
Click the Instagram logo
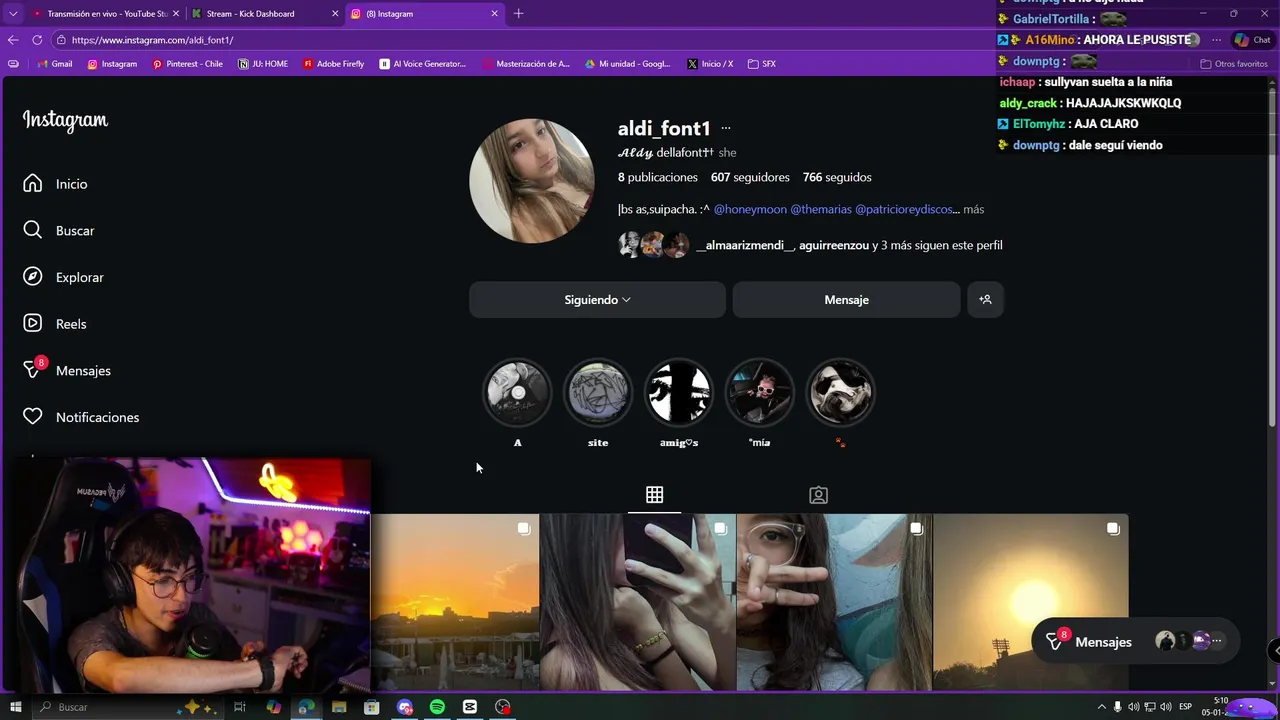coord(65,121)
